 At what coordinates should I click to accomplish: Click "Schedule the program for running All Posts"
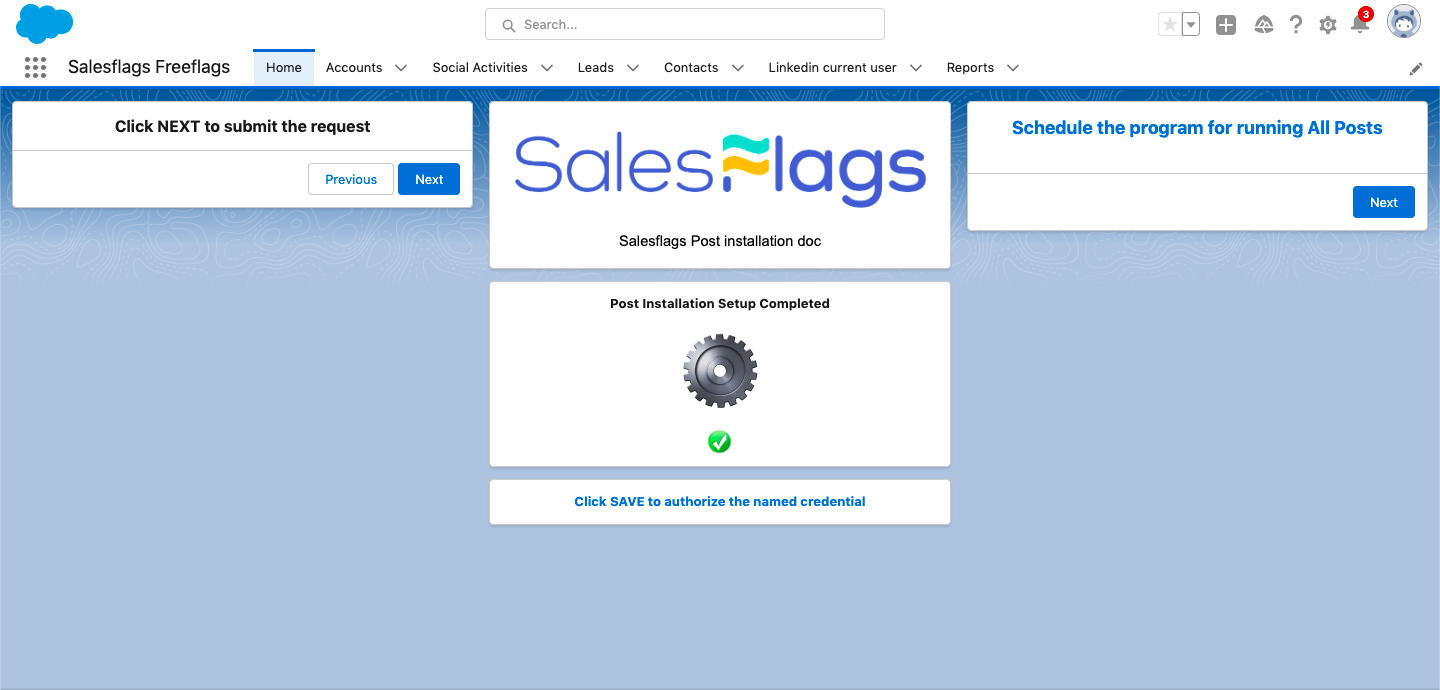pyautogui.click(x=1197, y=128)
